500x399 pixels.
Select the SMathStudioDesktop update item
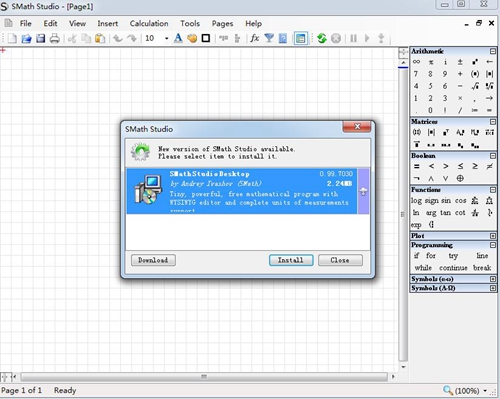(242, 191)
